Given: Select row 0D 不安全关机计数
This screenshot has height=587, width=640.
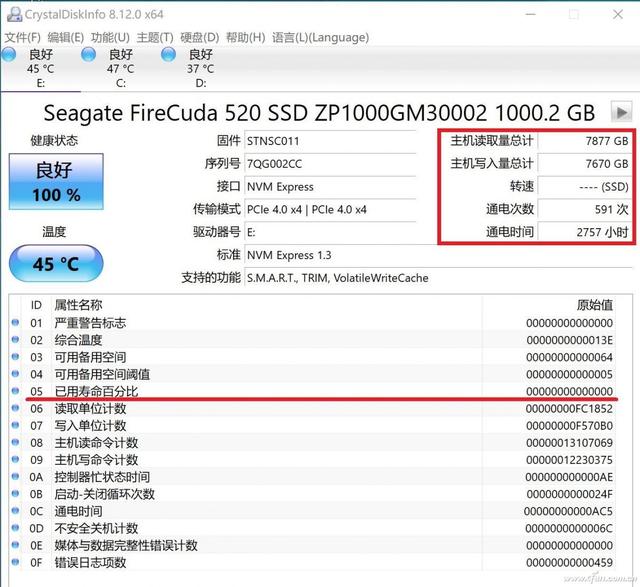Looking at the screenshot, I should [x=313, y=528].
